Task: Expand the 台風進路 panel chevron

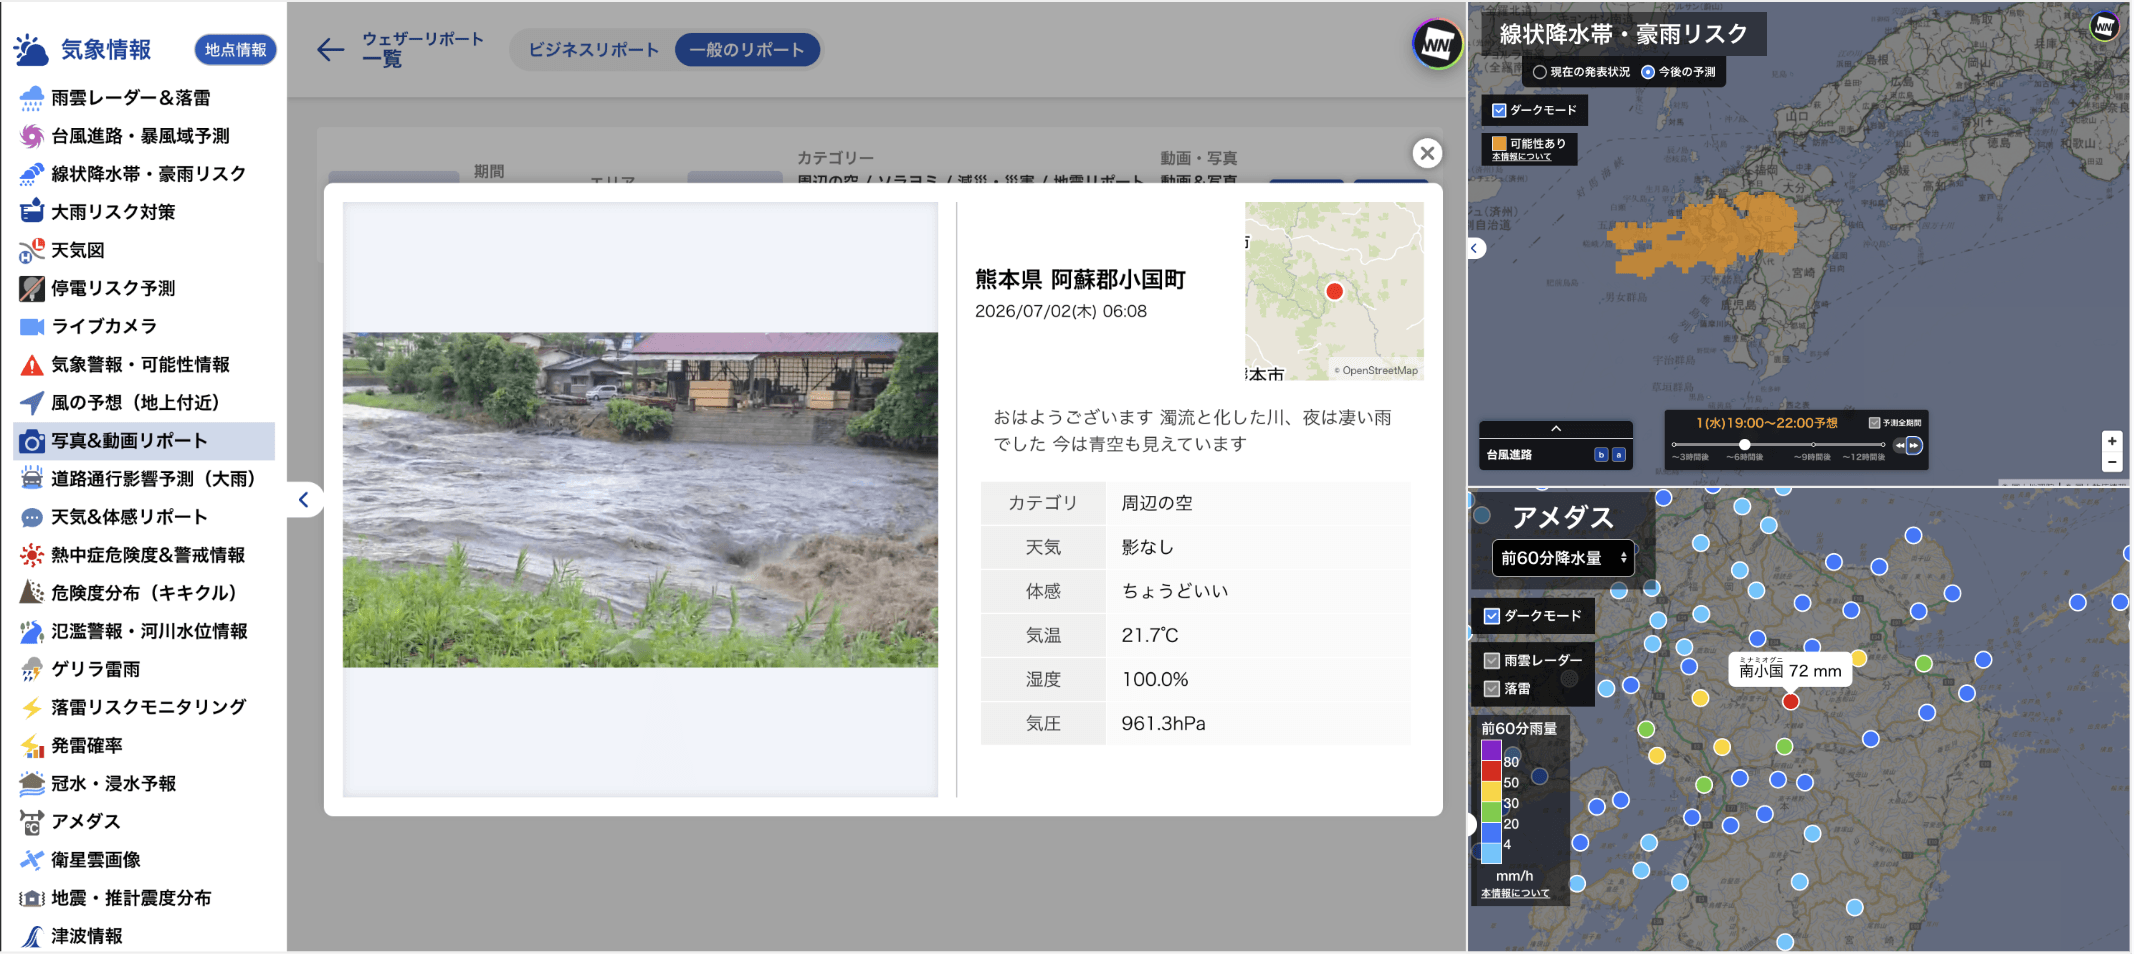Action: coord(1556,429)
